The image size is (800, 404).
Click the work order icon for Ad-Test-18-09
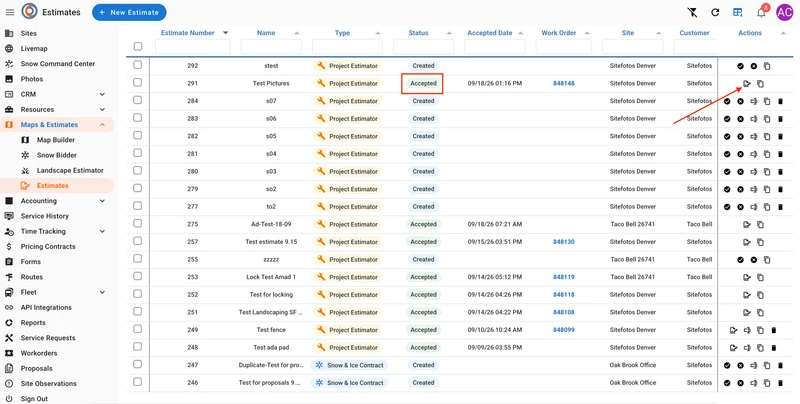click(x=747, y=224)
